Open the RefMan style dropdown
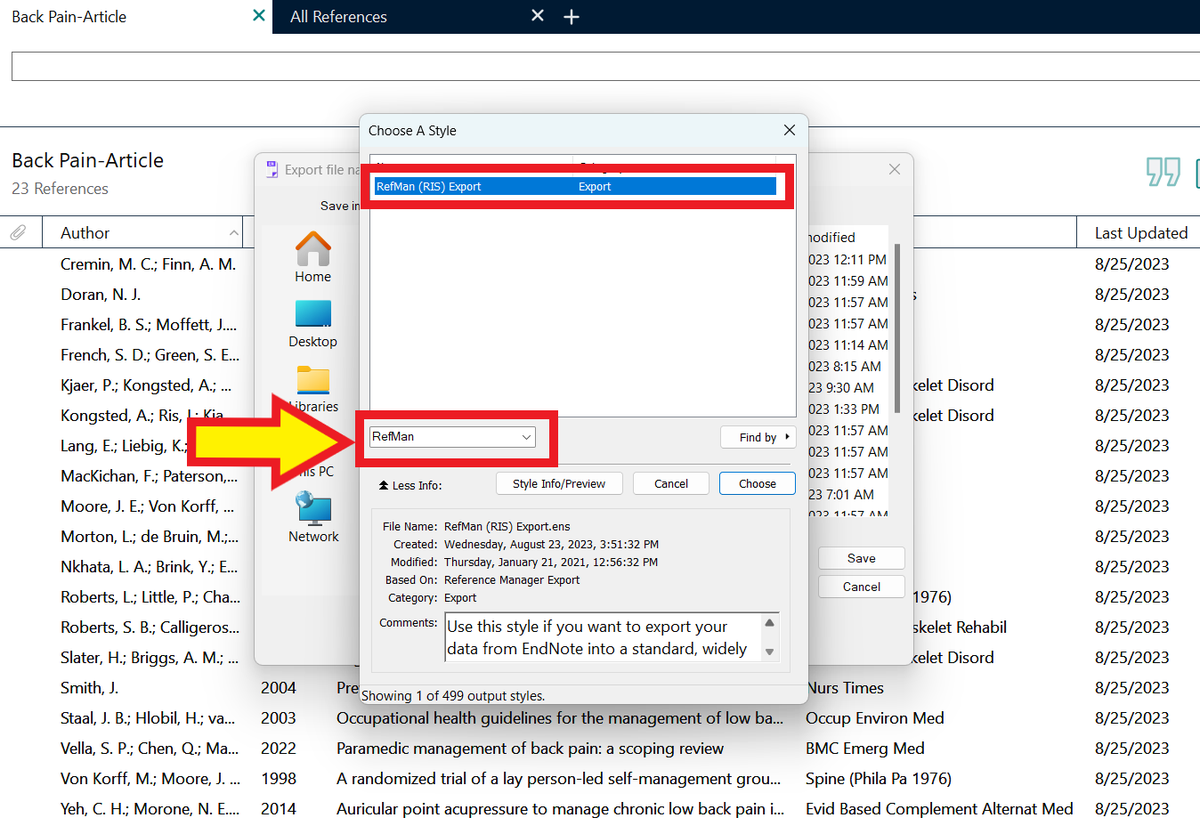 [527, 437]
